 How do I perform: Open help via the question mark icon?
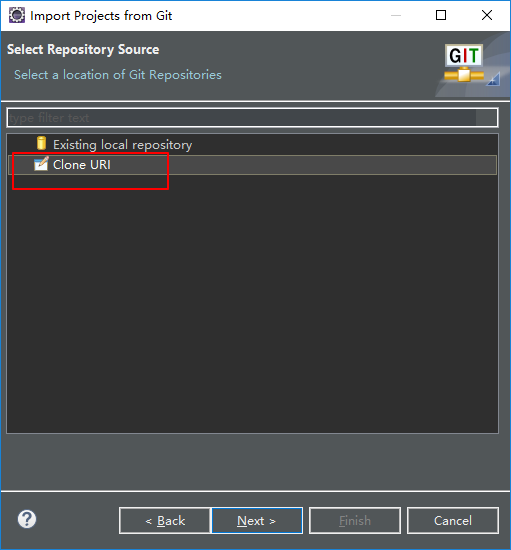coord(27,519)
